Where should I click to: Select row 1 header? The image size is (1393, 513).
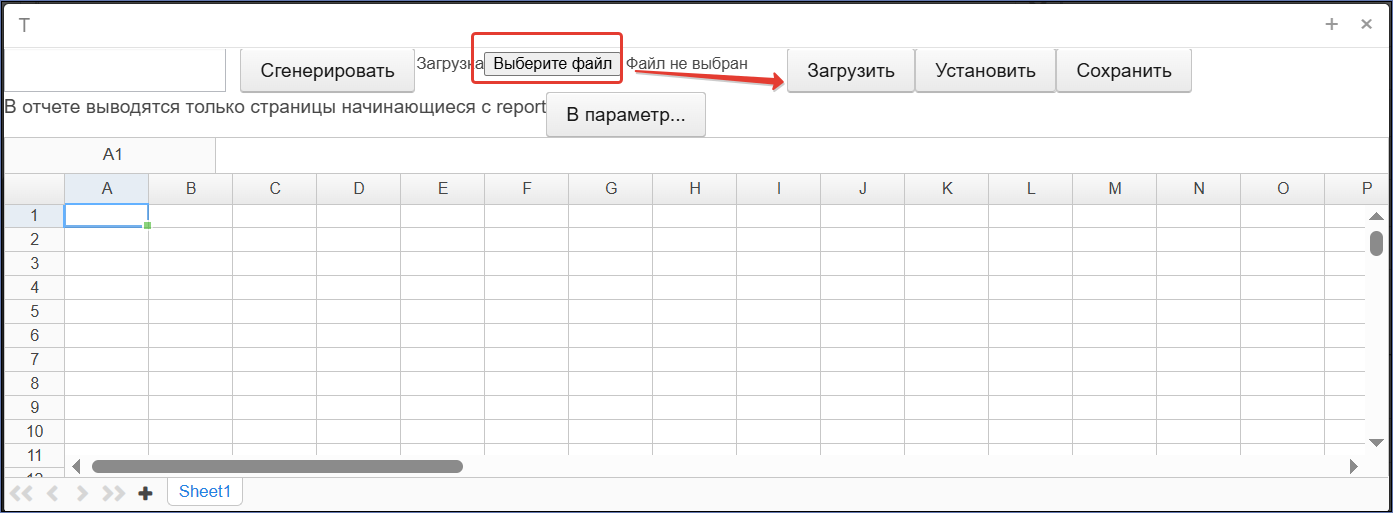tap(34, 215)
